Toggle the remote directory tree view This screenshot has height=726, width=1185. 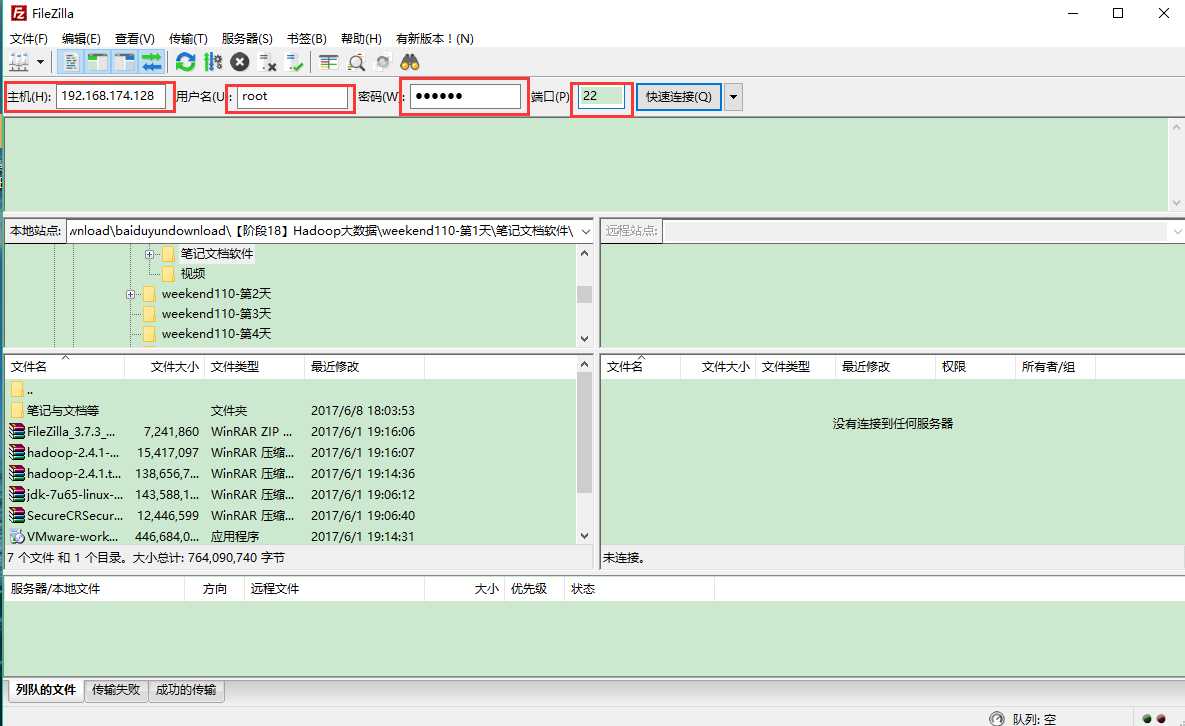coord(125,62)
